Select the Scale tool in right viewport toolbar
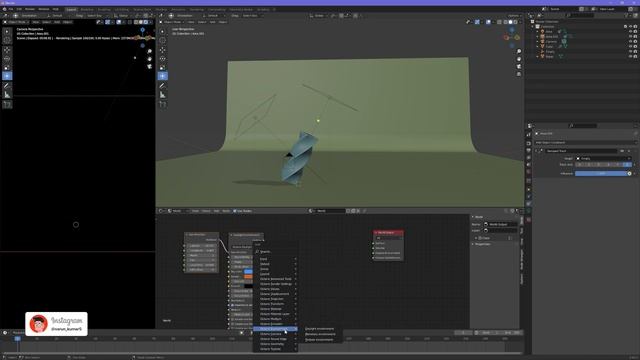Screen dimensions: 640x360 162,67
